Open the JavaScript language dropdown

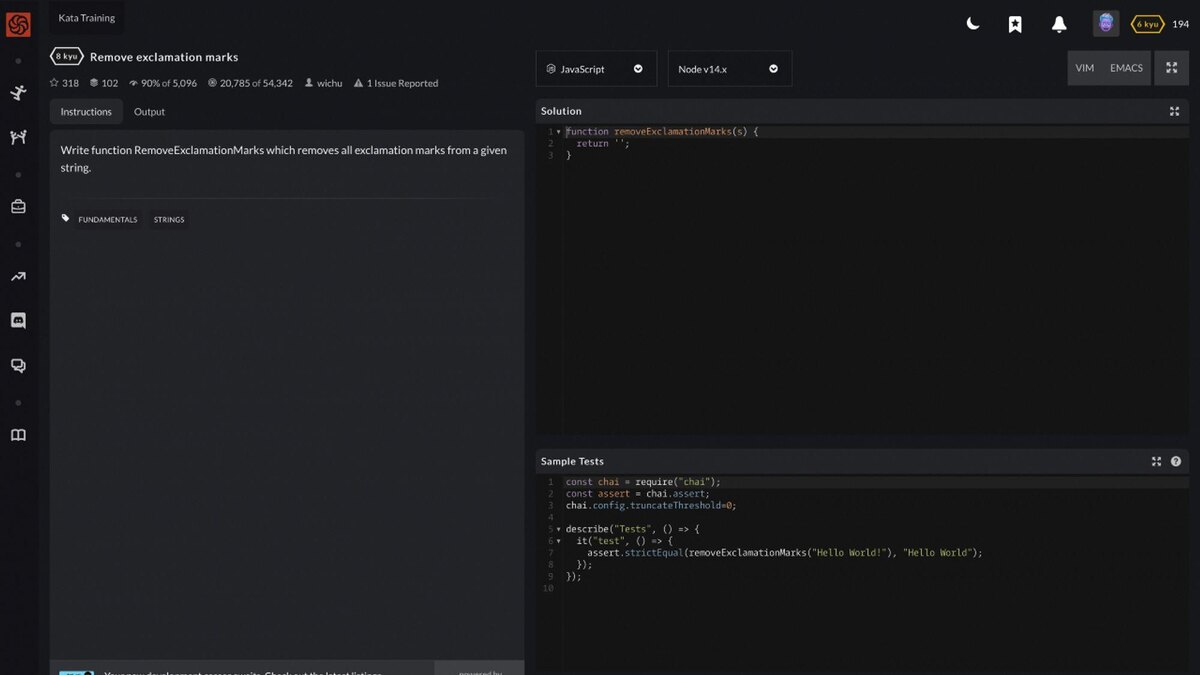coord(596,68)
